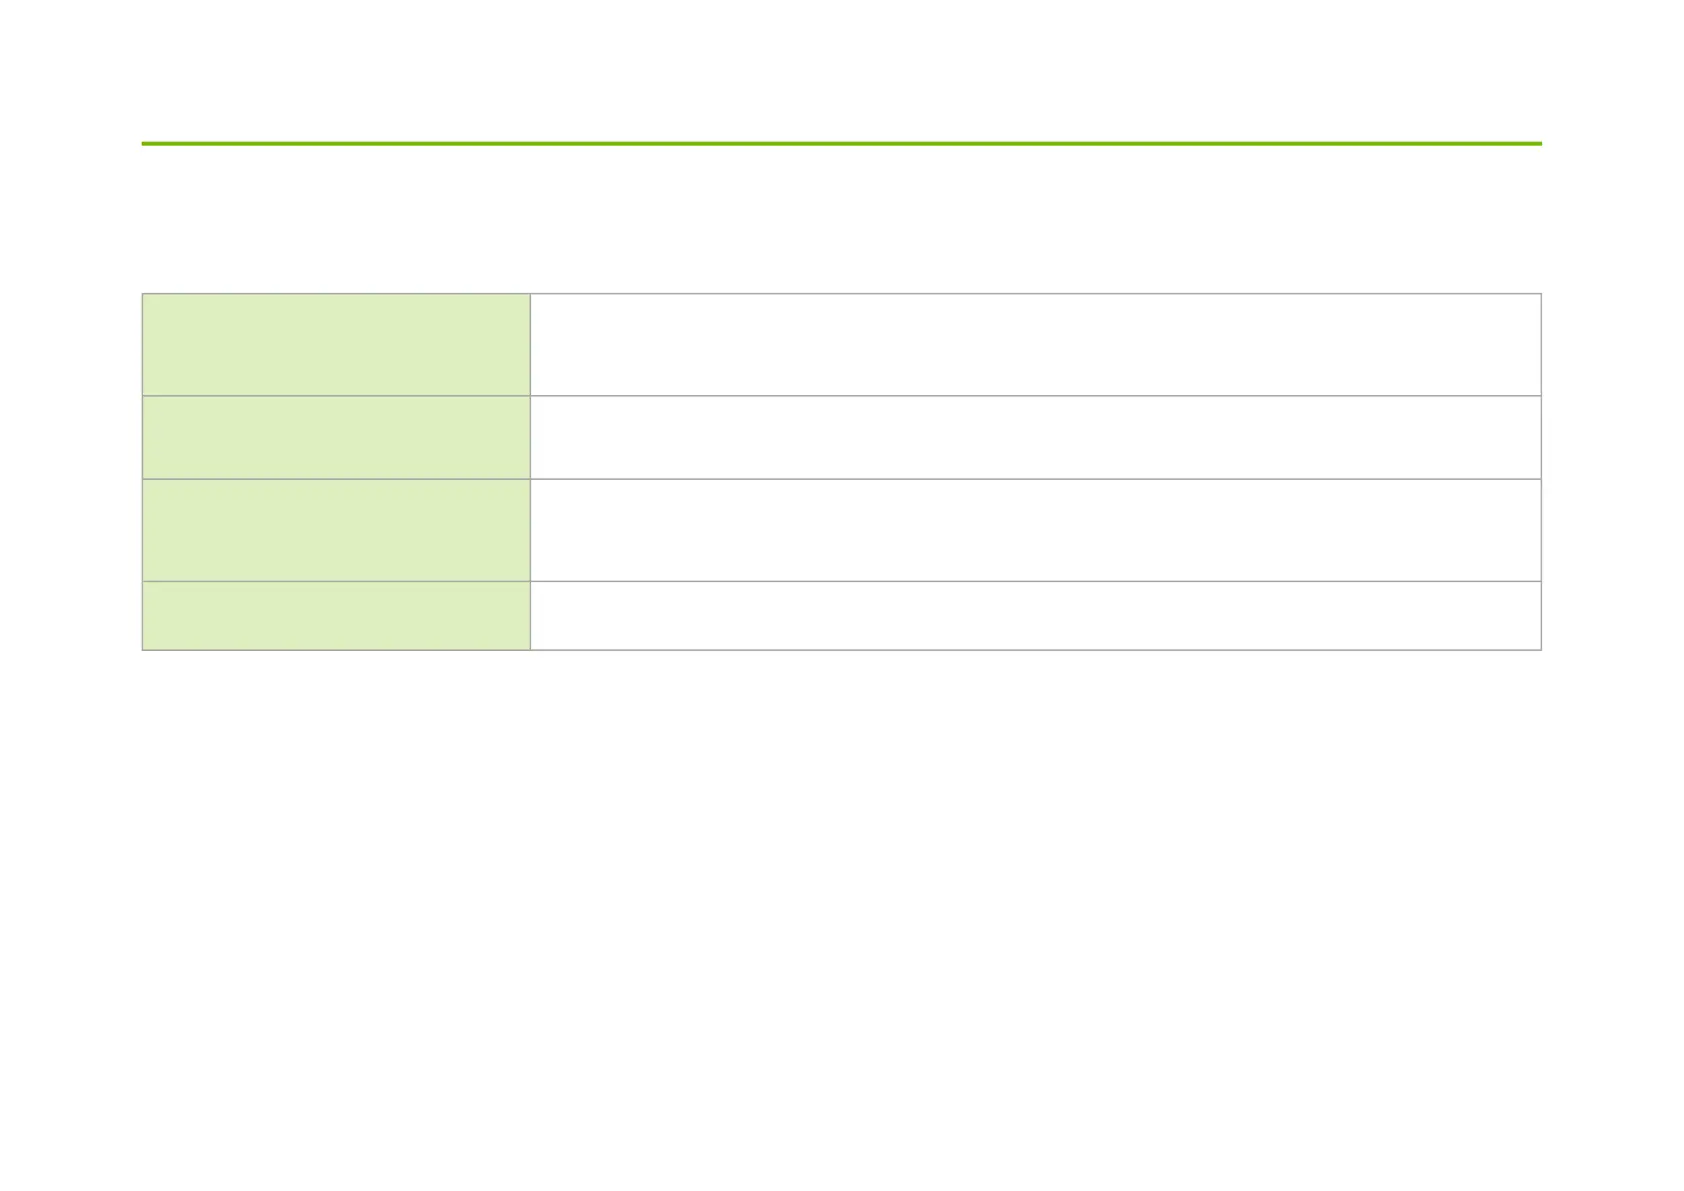The image size is (1684, 1191).
Task: Click the green horizontal line at top
Action: [x=841, y=144]
